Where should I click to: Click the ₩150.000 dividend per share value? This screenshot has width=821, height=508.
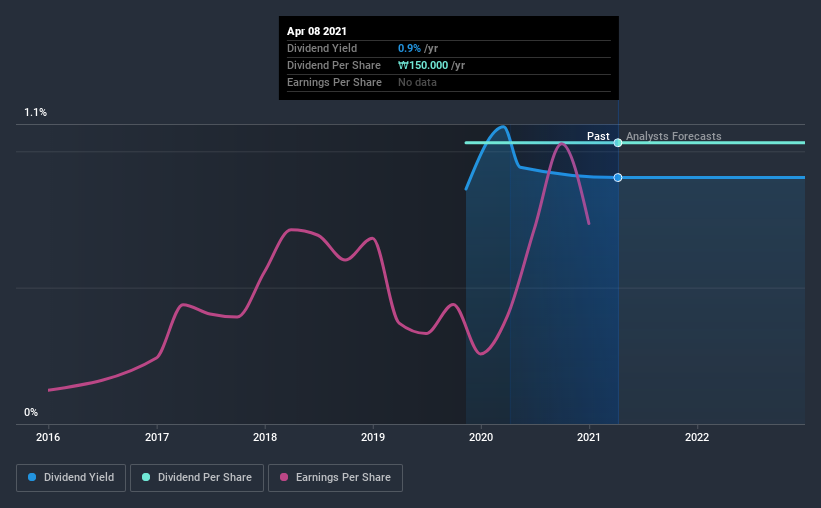click(x=423, y=65)
